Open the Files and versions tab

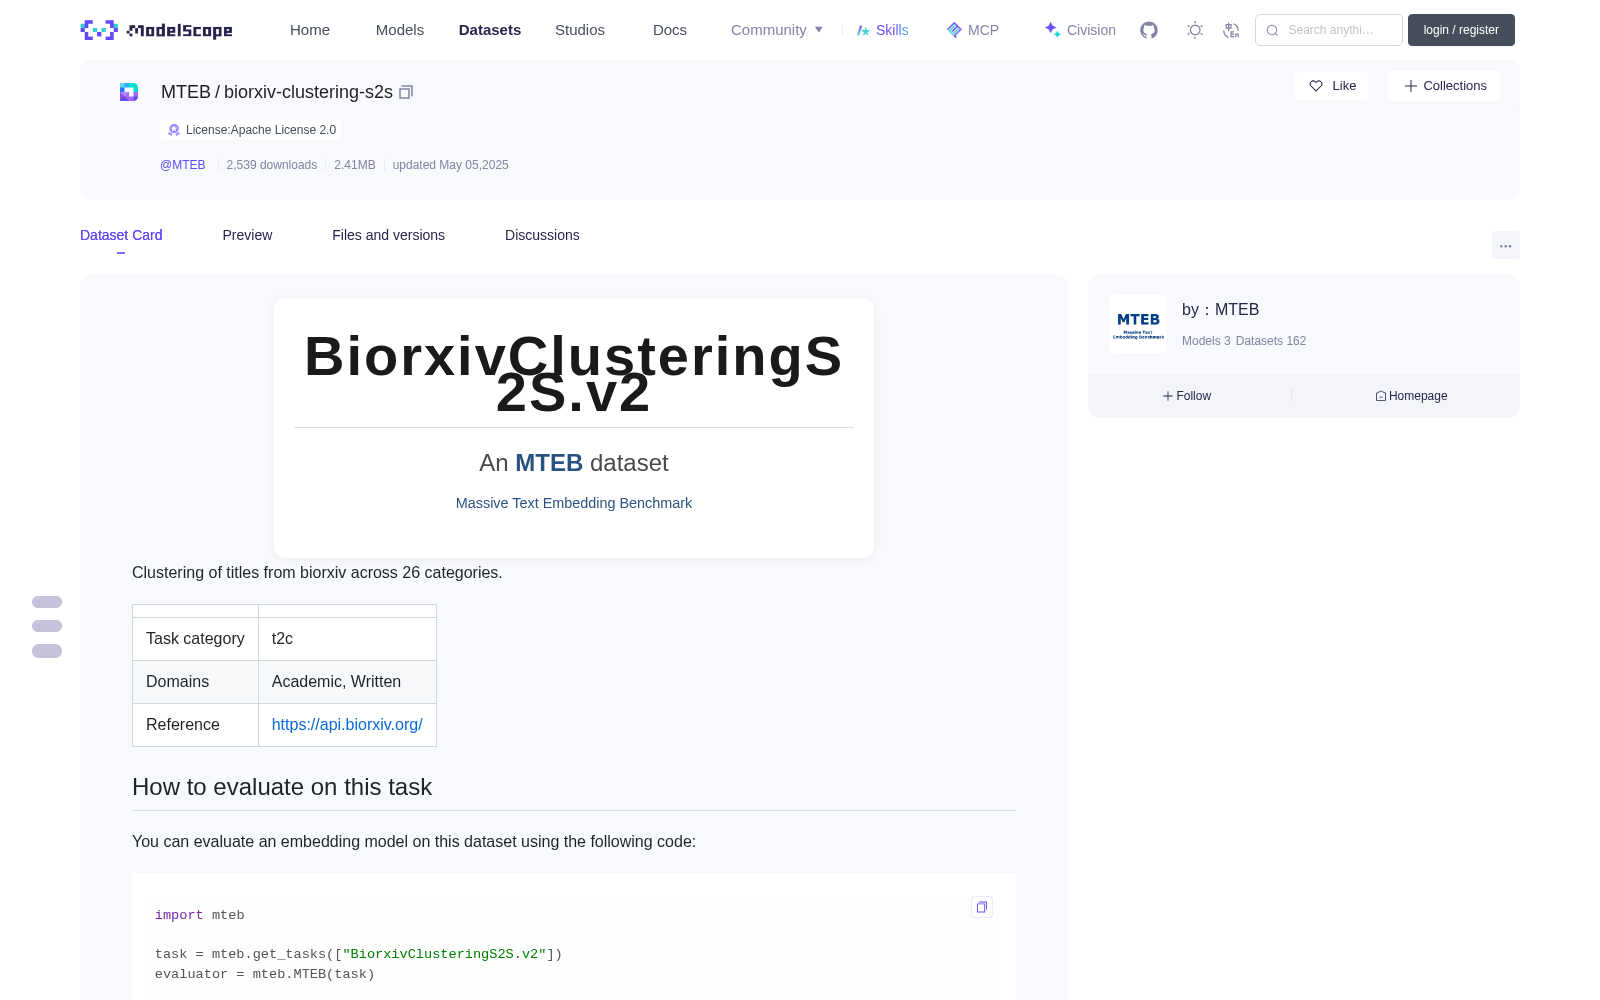tap(388, 235)
